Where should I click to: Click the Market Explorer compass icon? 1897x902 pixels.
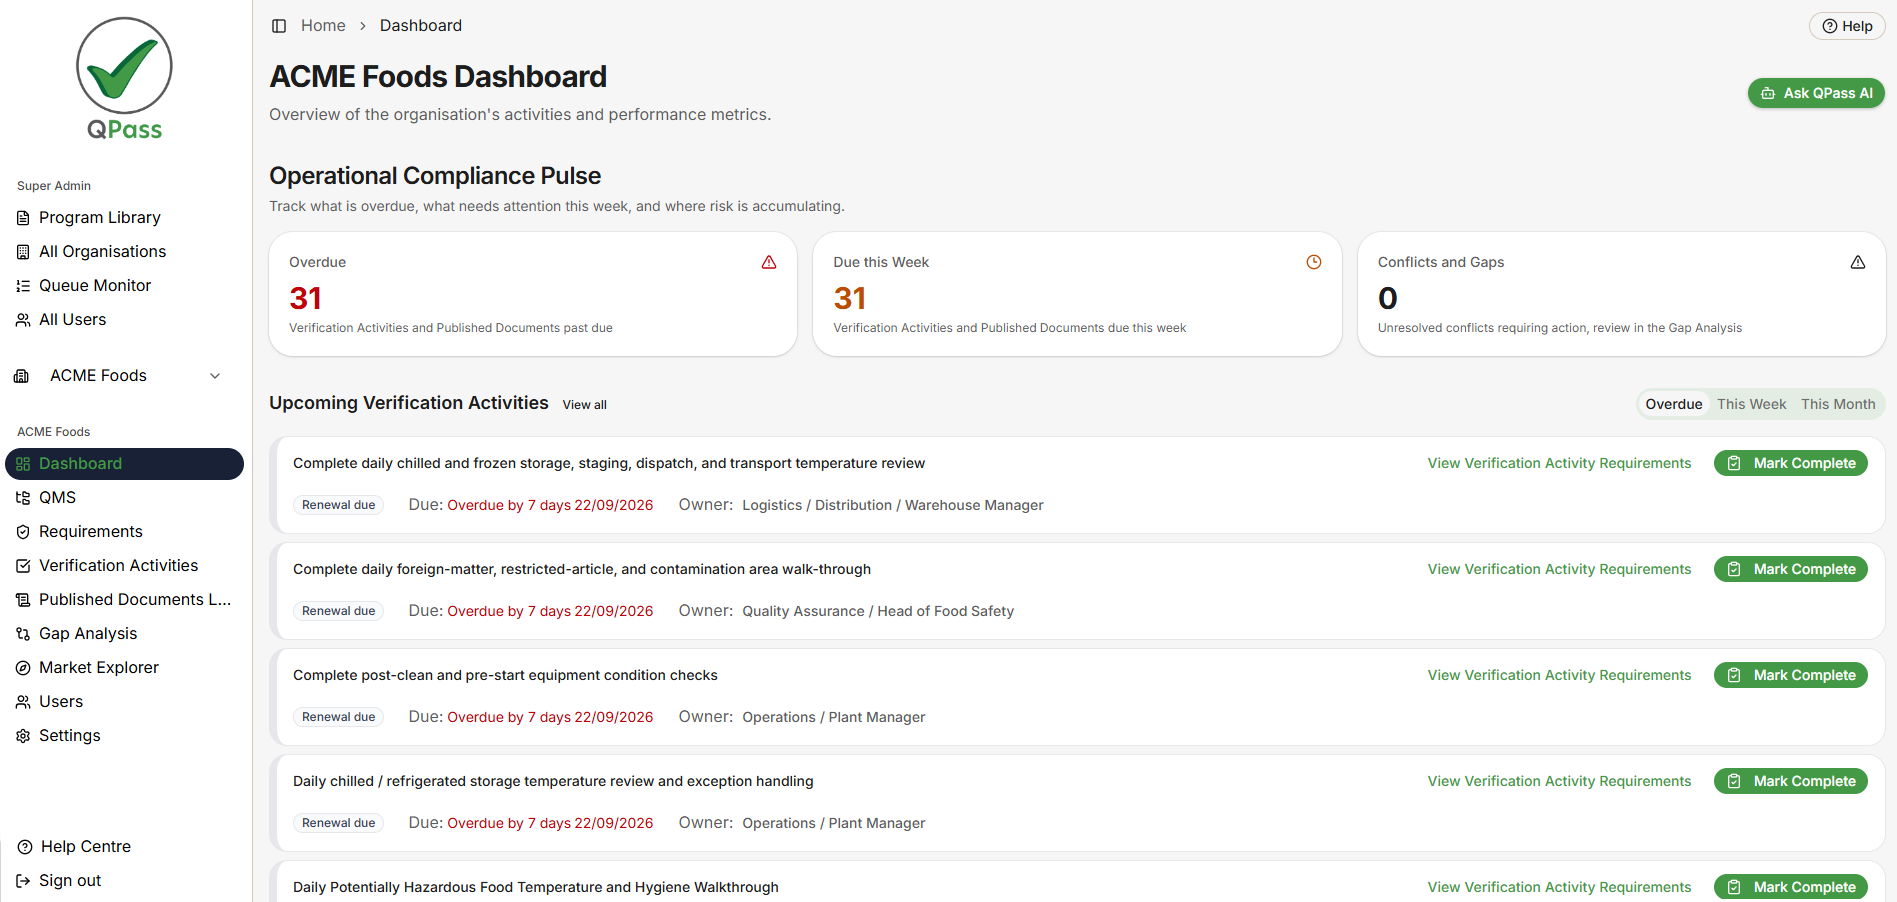pyautogui.click(x=23, y=668)
